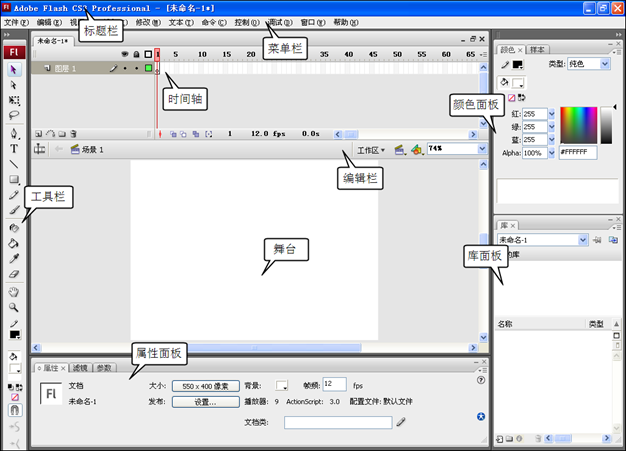Select the Ink Bottle tool
Image resolution: width=626 pixels, height=451 pixels.
(14, 228)
